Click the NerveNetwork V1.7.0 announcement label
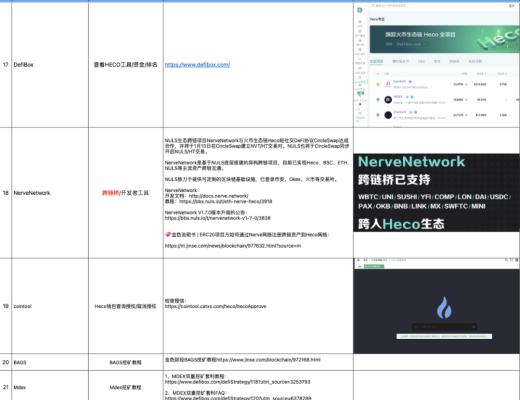The height and width of the screenshot is (400, 520). 206,212
